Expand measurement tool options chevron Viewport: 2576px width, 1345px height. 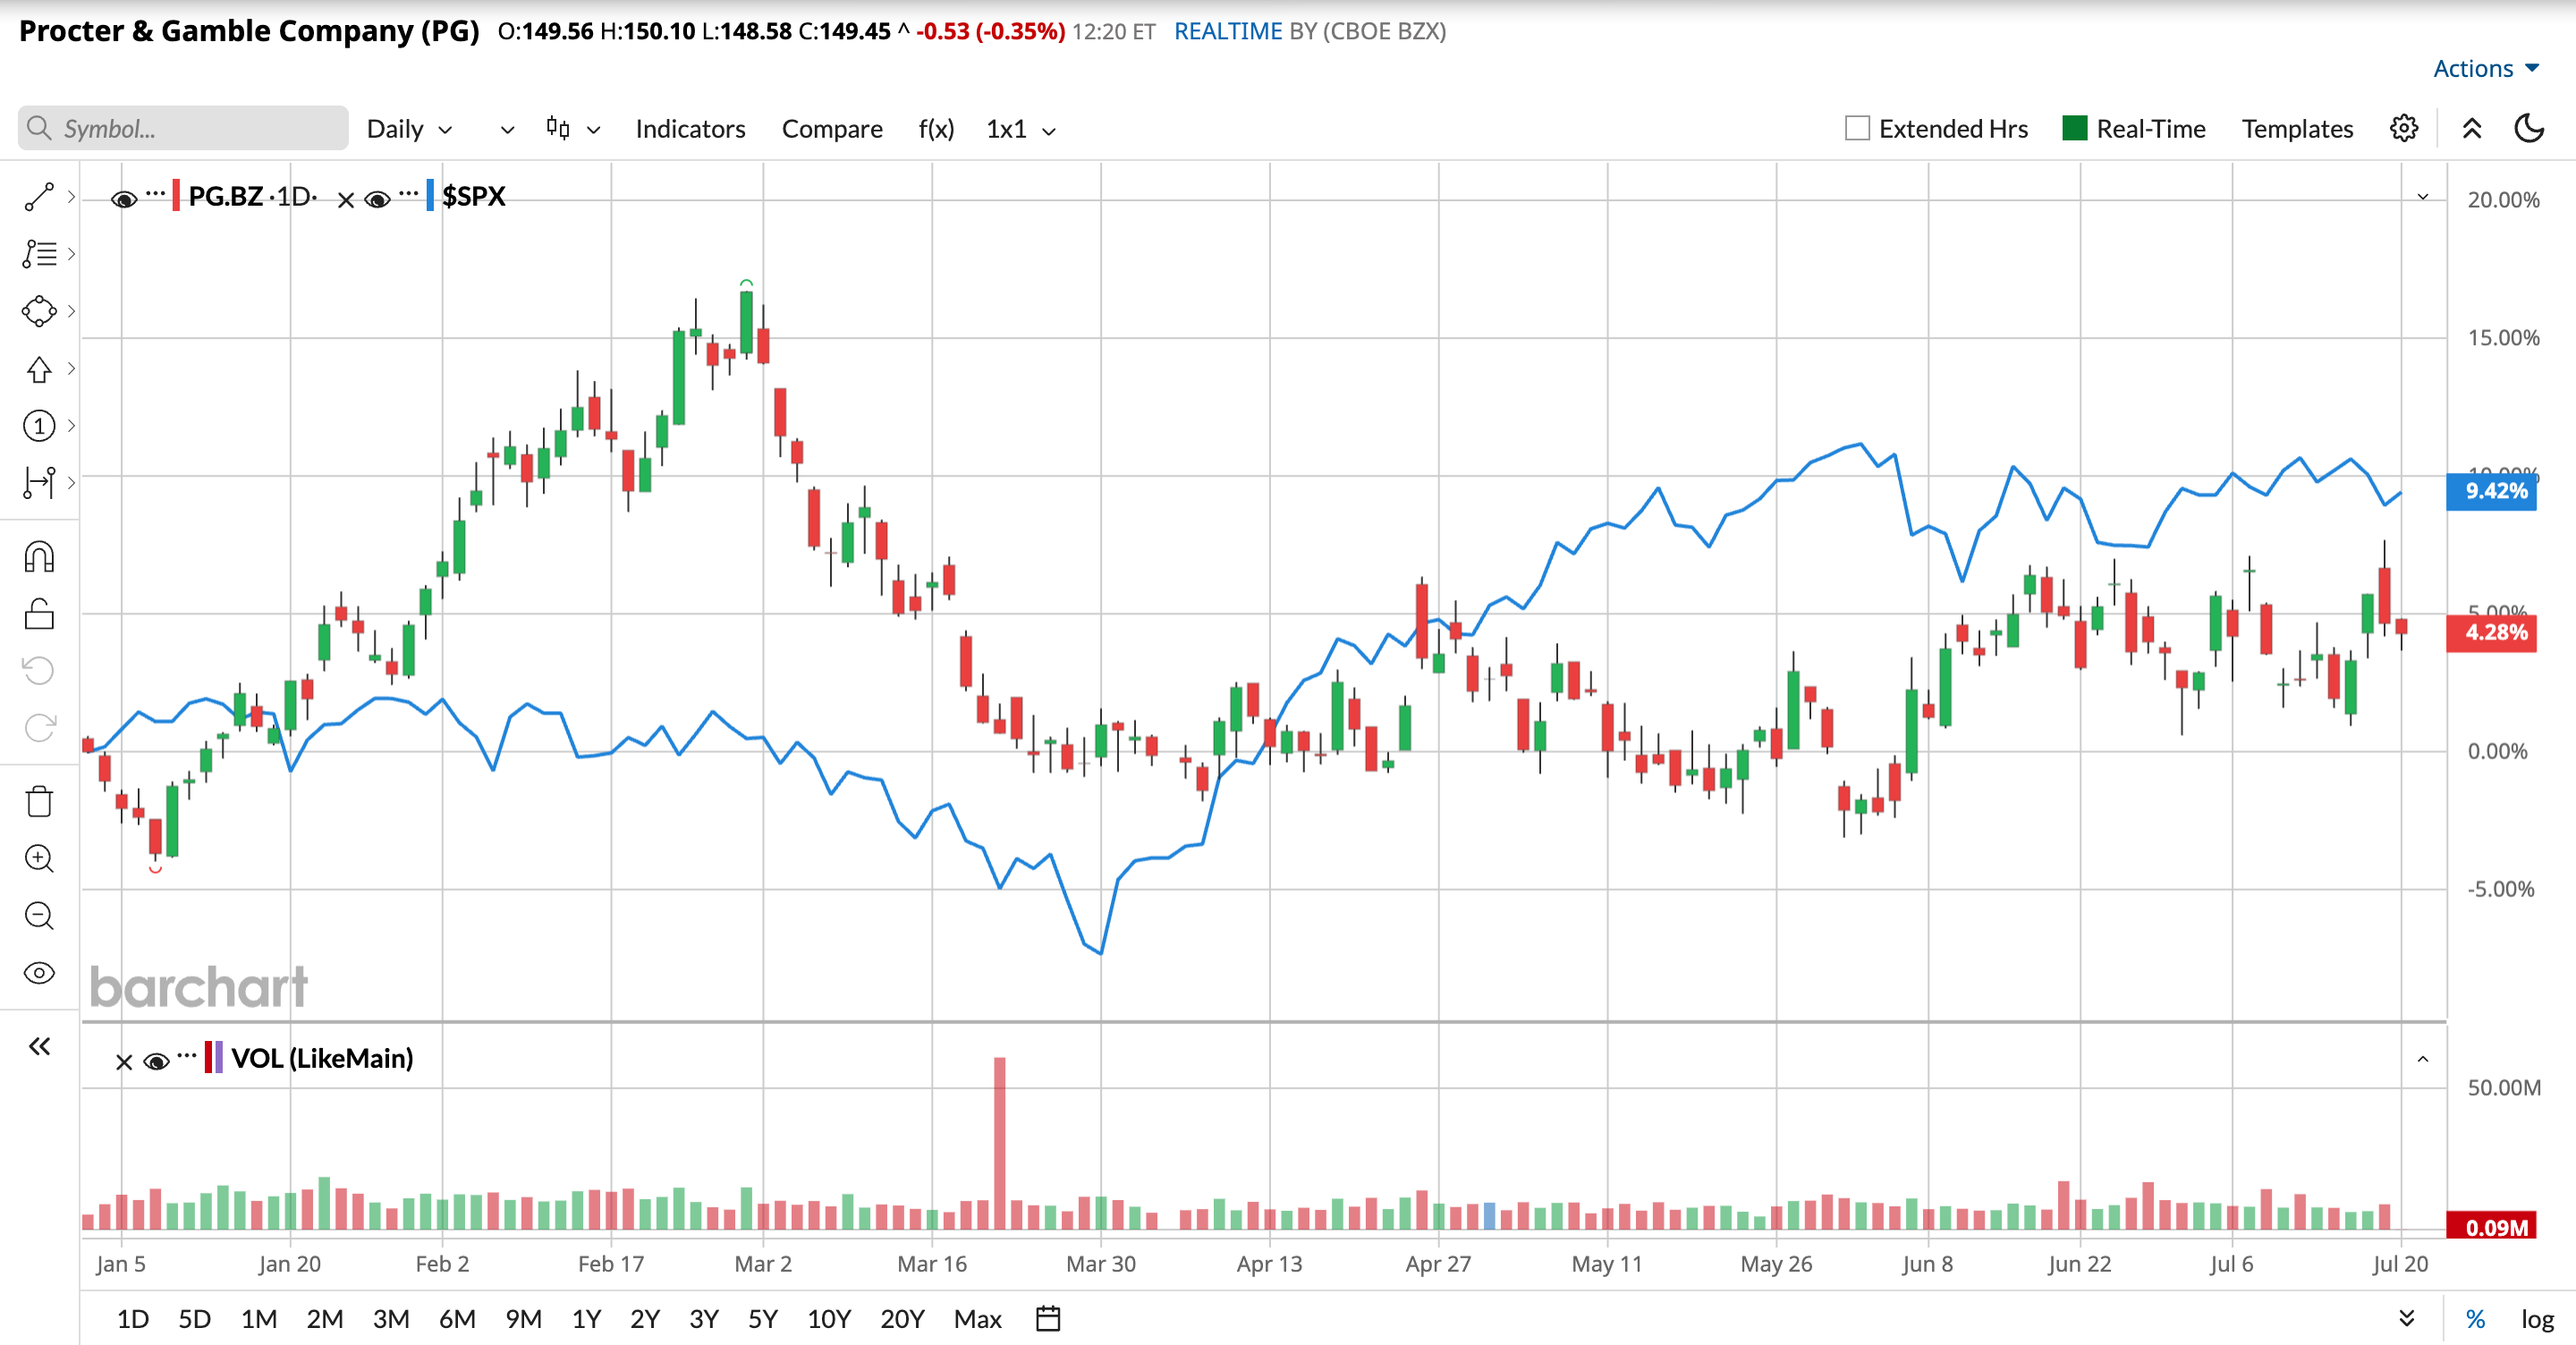point(71,483)
